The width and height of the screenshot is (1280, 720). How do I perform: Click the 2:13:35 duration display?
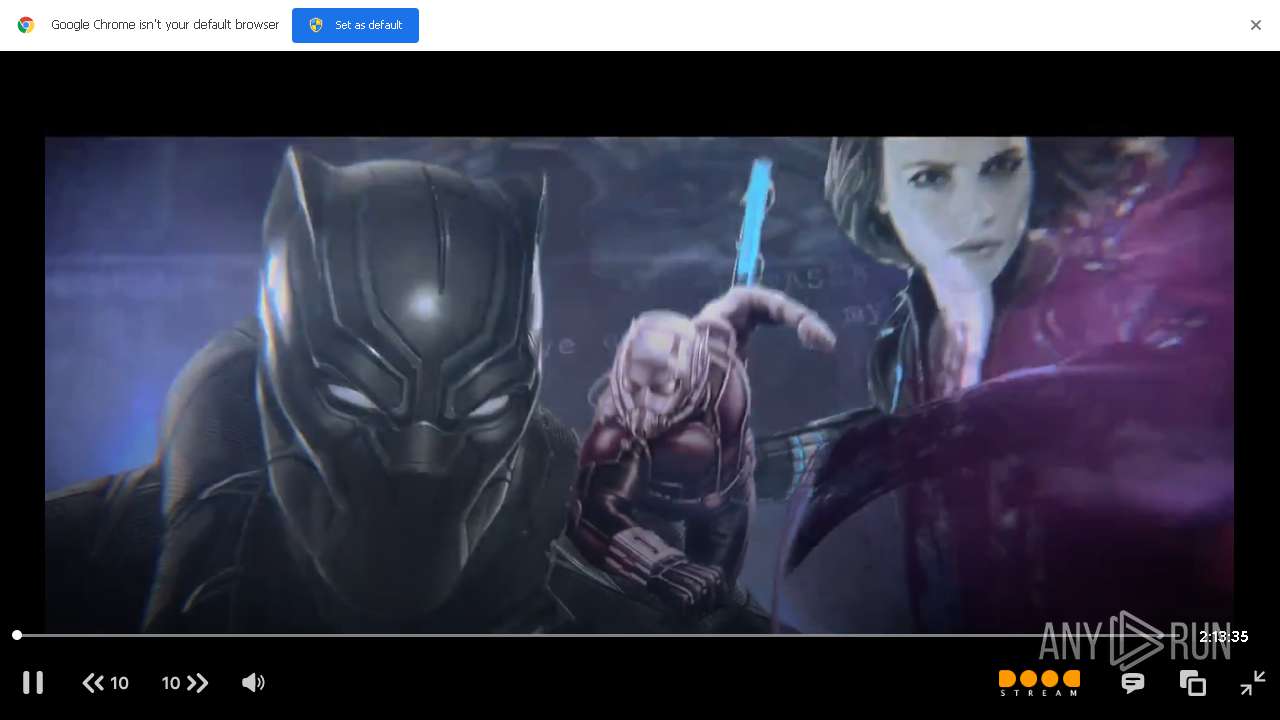pyautogui.click(x=1224, y=637)
